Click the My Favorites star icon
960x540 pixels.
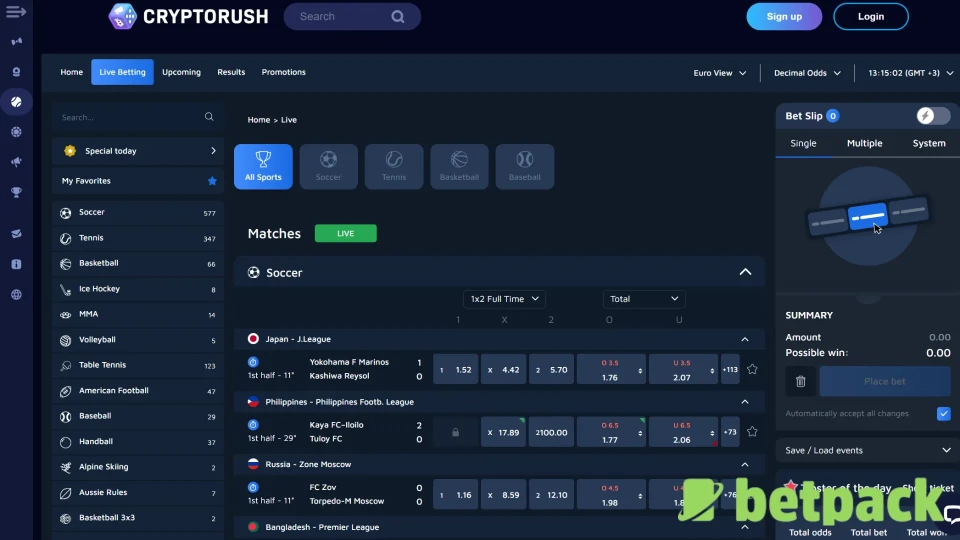tap(212, 181)
